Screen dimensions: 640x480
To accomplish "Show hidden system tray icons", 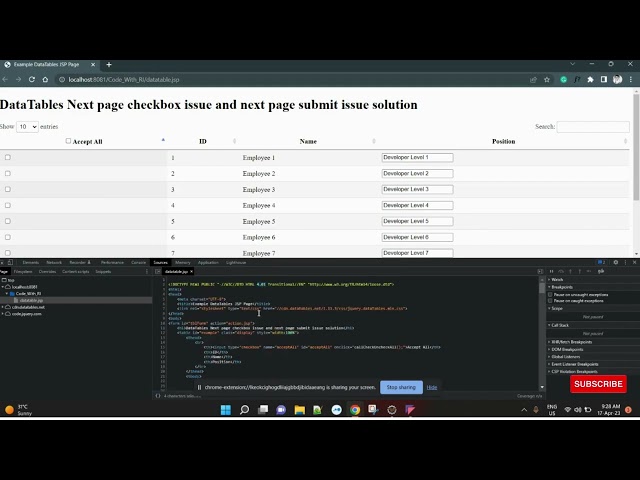I will 524,410.
